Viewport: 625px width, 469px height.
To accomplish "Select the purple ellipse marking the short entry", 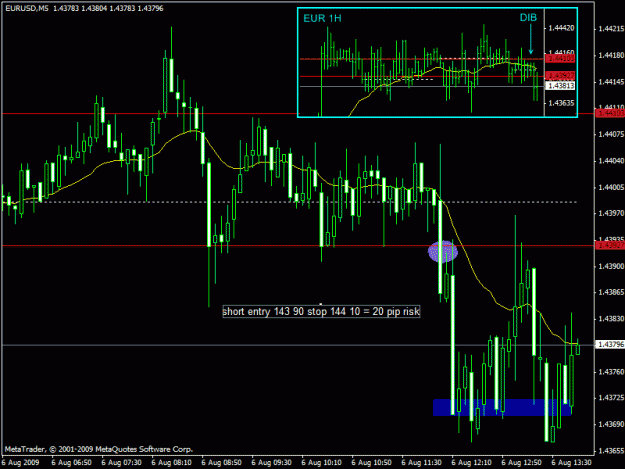I will pyautogui.click(x=443, y=251).
